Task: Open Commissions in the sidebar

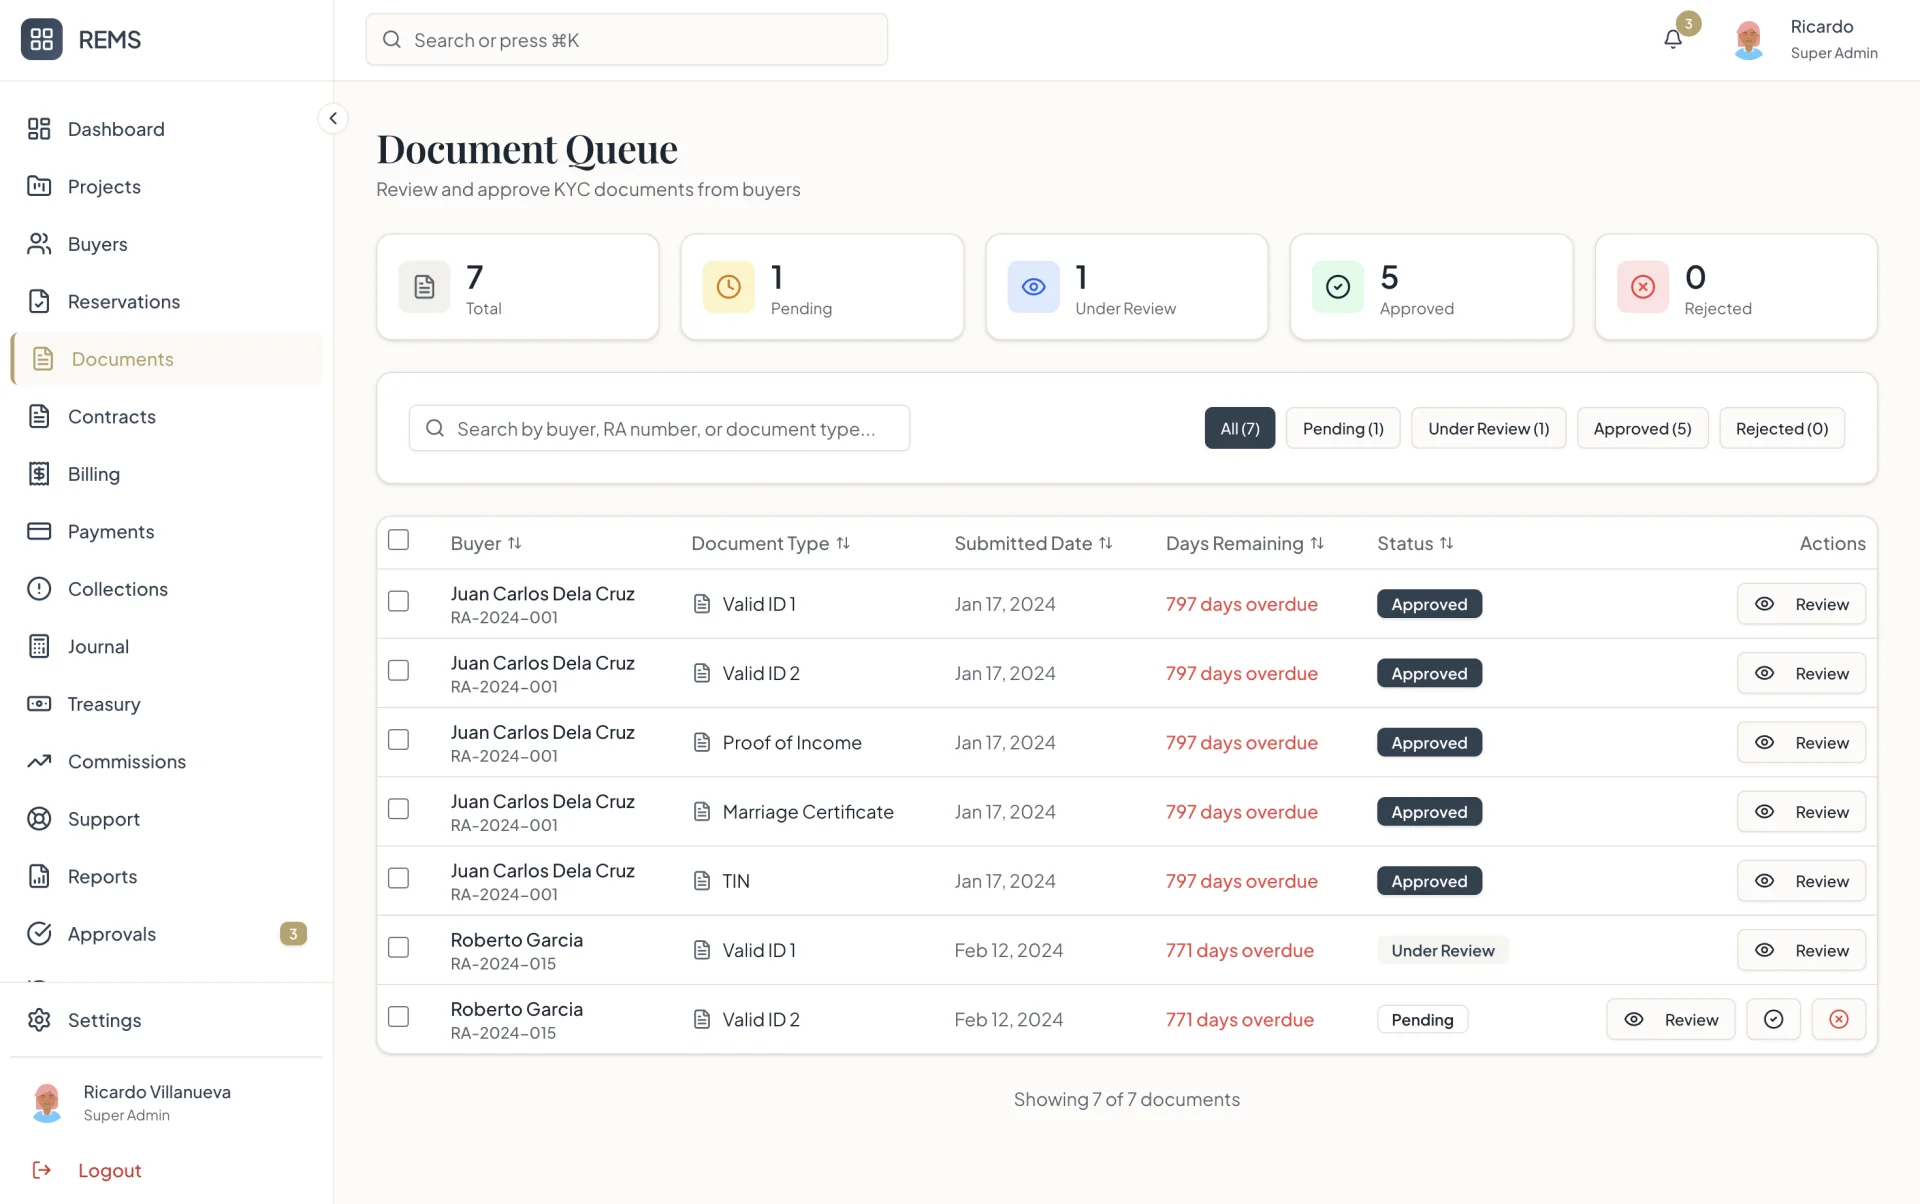Action: (x=126, y=761)
